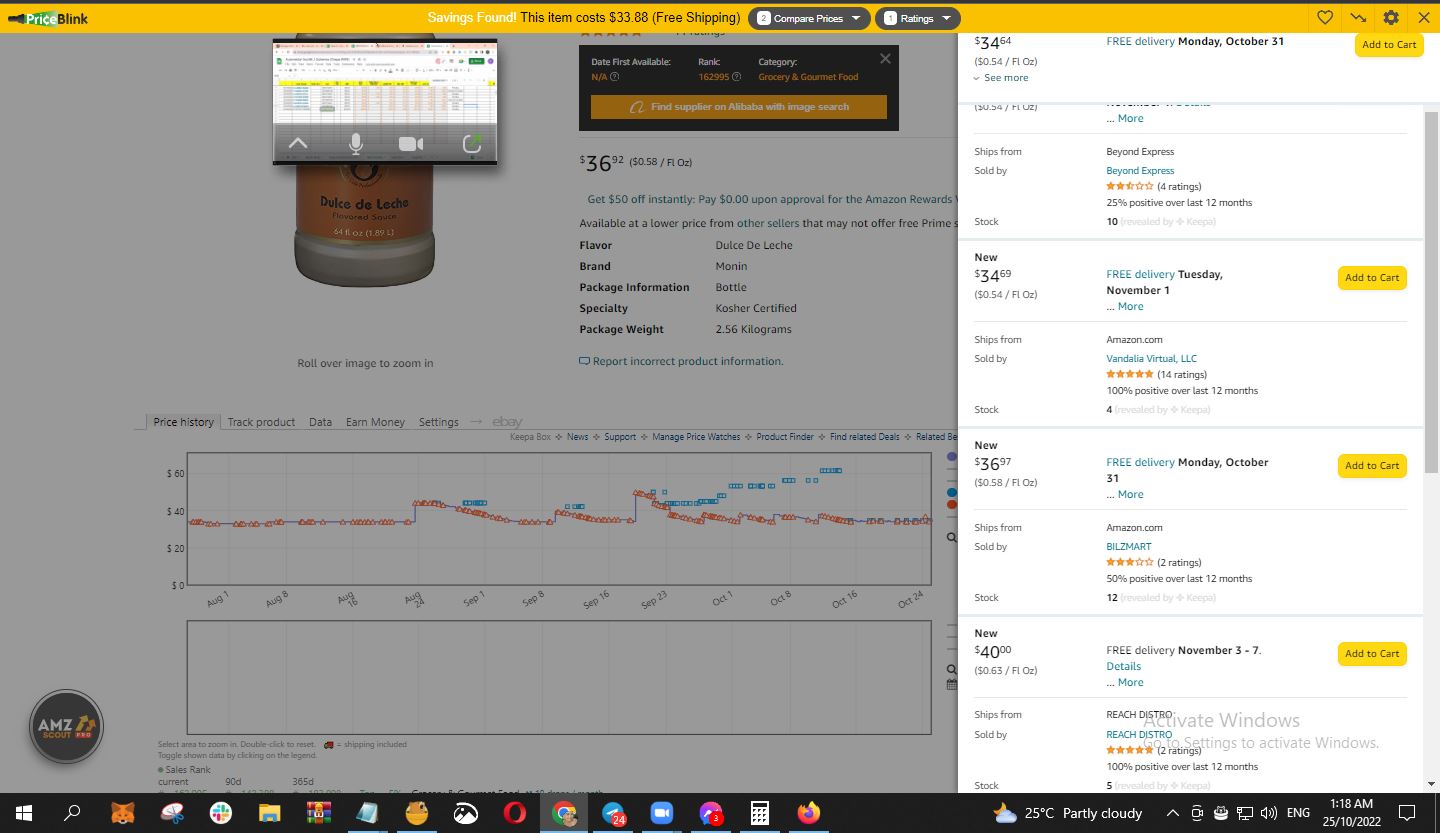Viewport: 1440px width, 833px height.
Task: Add the $34.64 offer to cart
Action: pyautogui.click(x=1389, y=45)
